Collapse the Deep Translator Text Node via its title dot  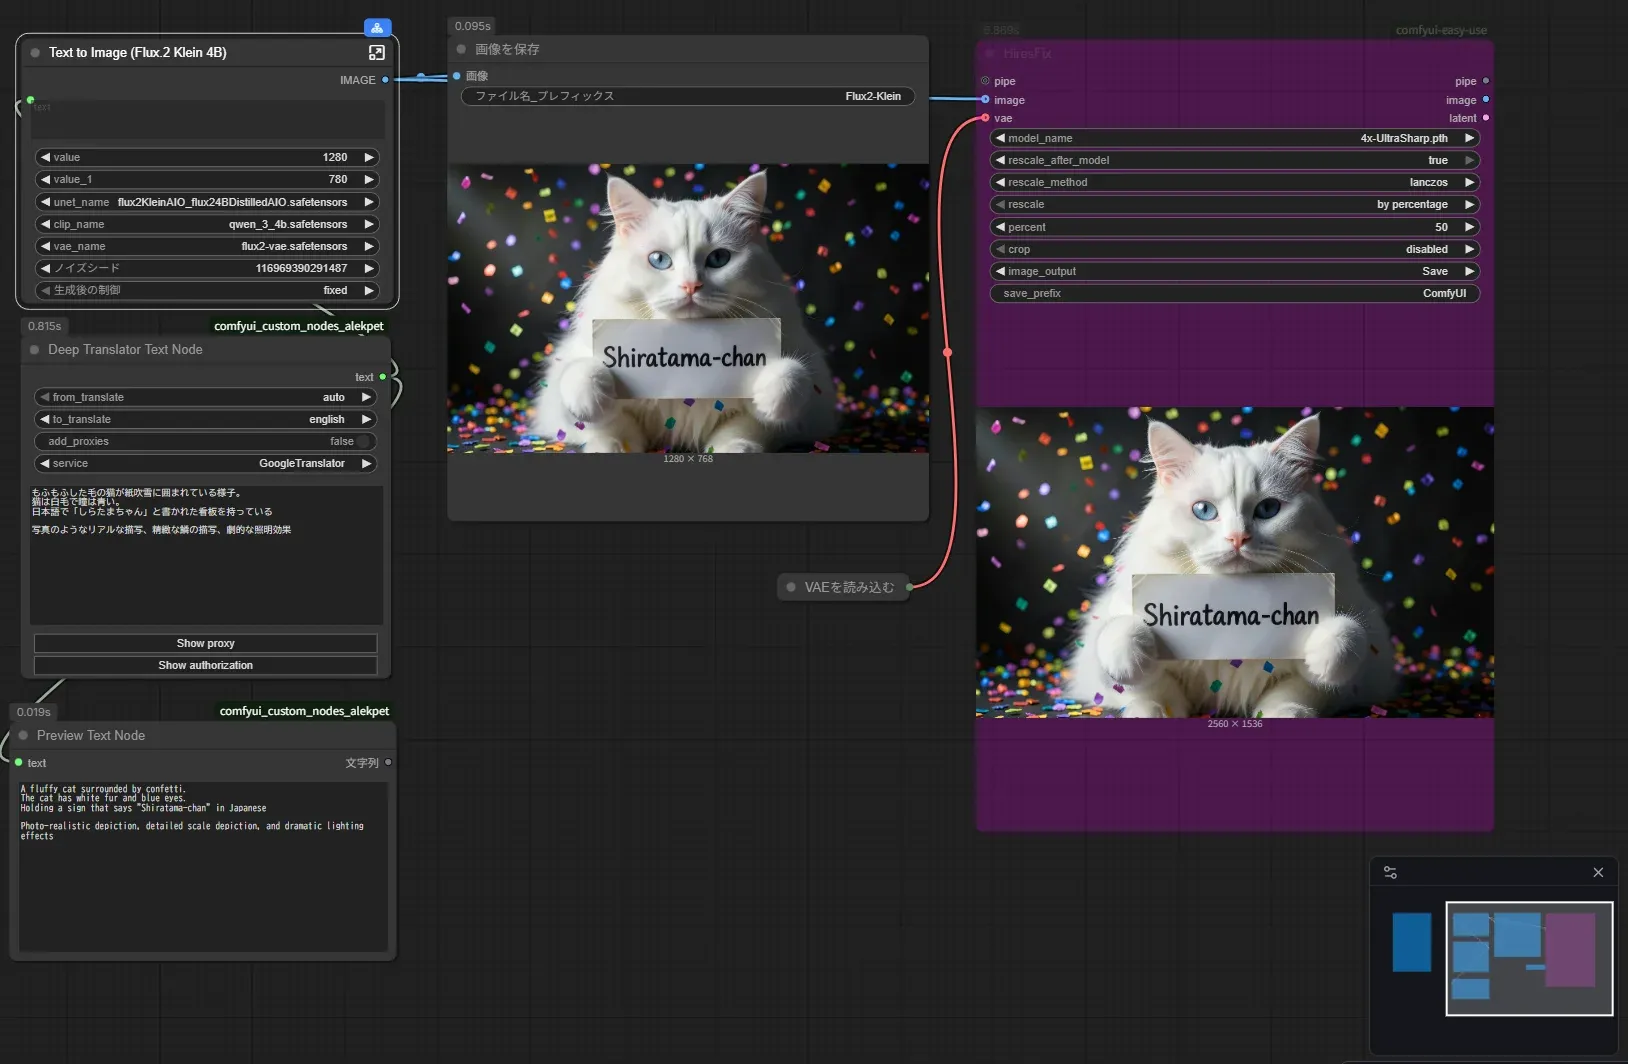click(34, 349)
